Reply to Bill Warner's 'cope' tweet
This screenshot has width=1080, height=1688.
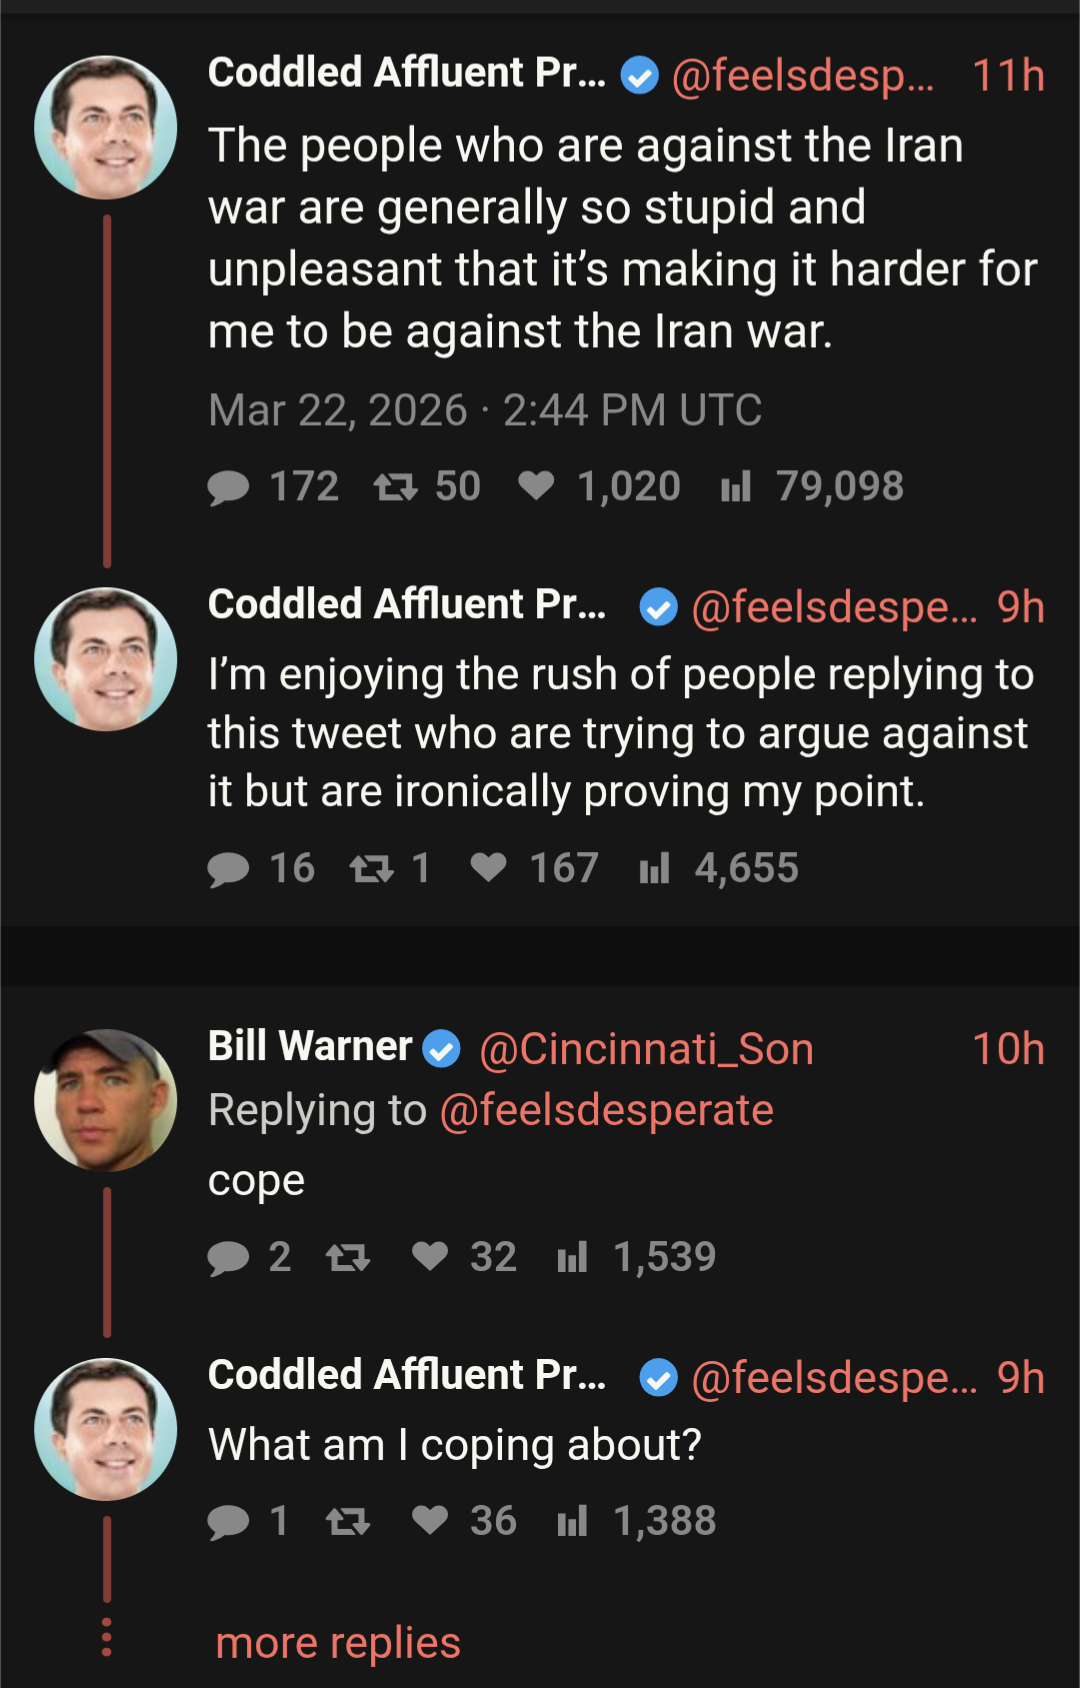click(229, 1258)
